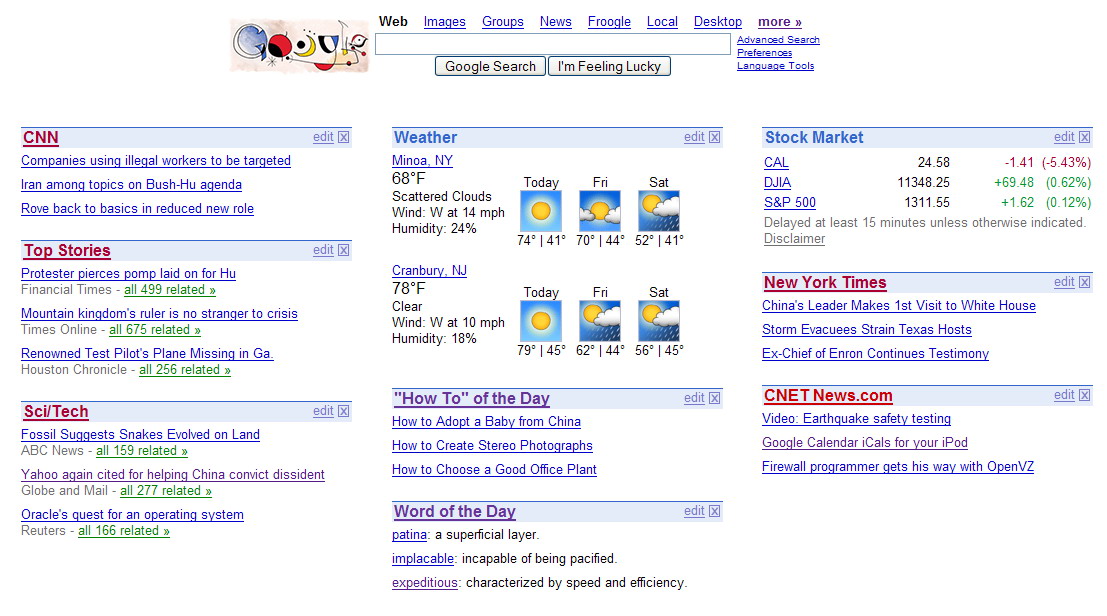Click Cranbury Saturday rain icon
This screenshot has height=616, width=1107.
(659, 321)
